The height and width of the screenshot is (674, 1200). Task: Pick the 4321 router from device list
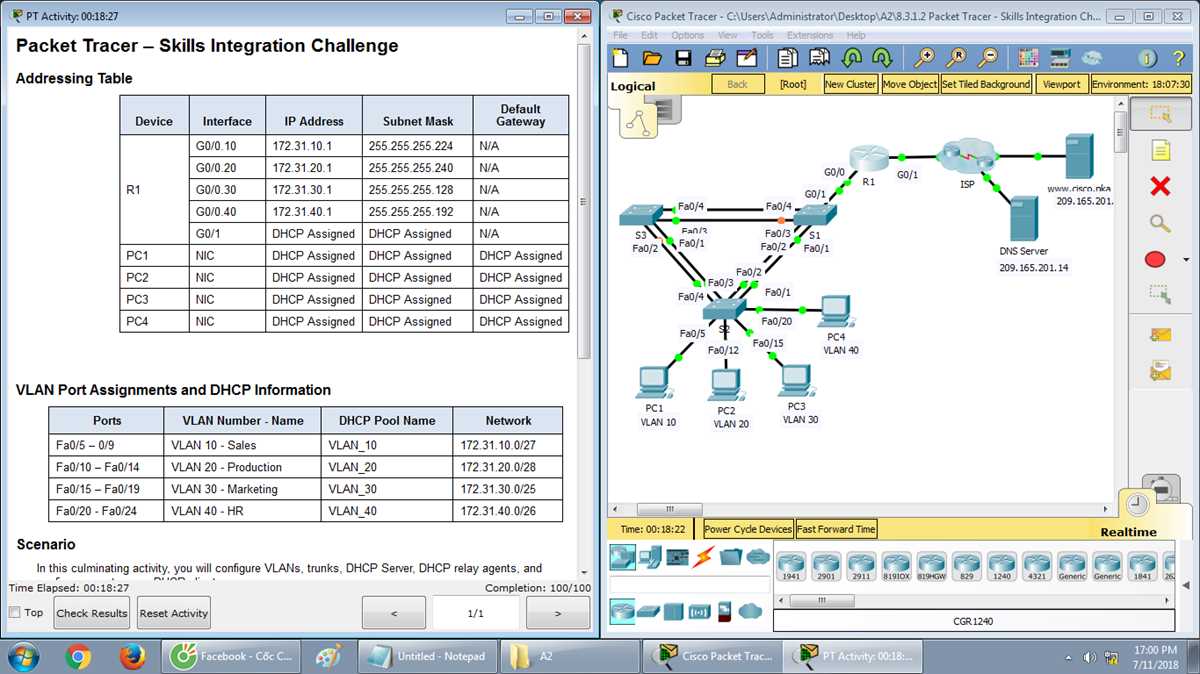pyautogui.click(x=1037, y=567)
